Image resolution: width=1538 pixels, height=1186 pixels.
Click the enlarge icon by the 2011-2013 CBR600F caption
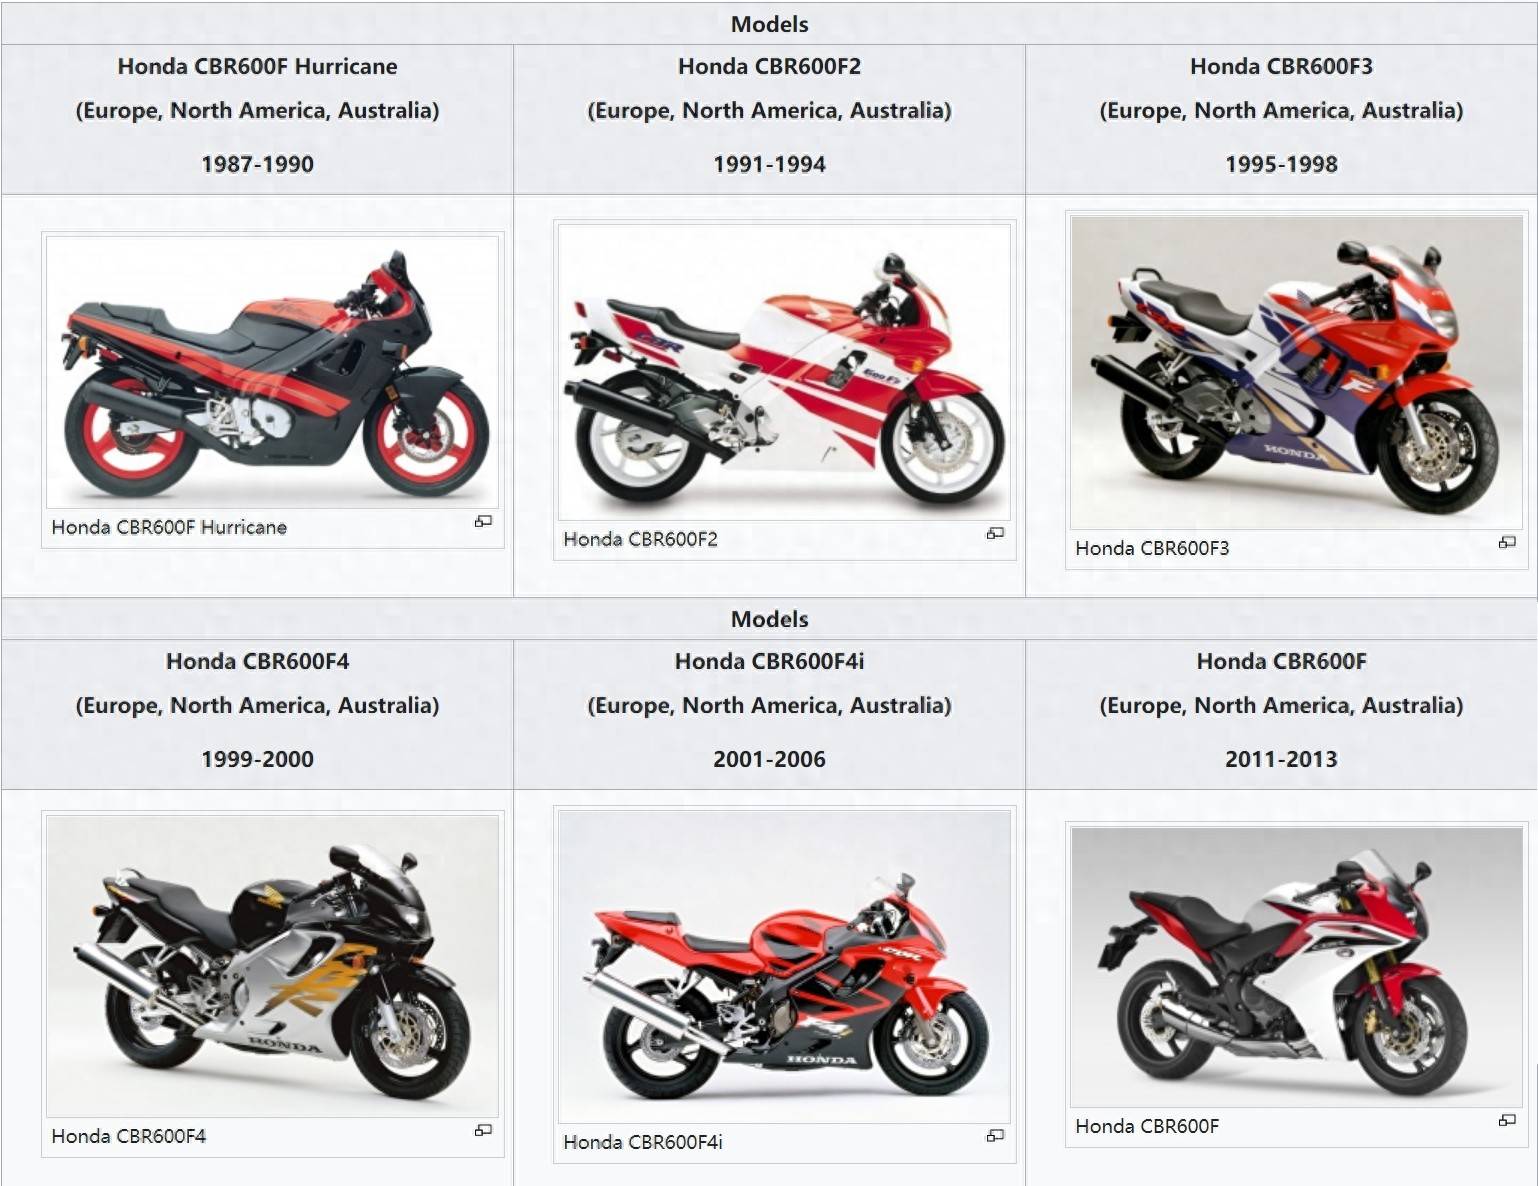tap(1507, 1120)
